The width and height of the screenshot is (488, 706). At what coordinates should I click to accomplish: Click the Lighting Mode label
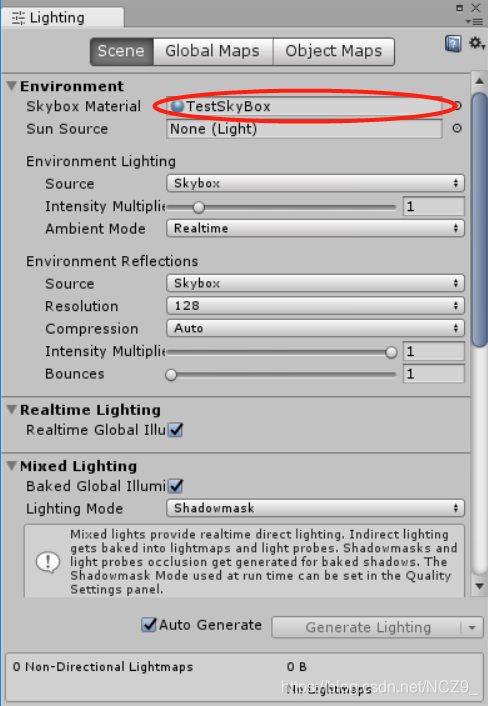click(x=74, y=509)
